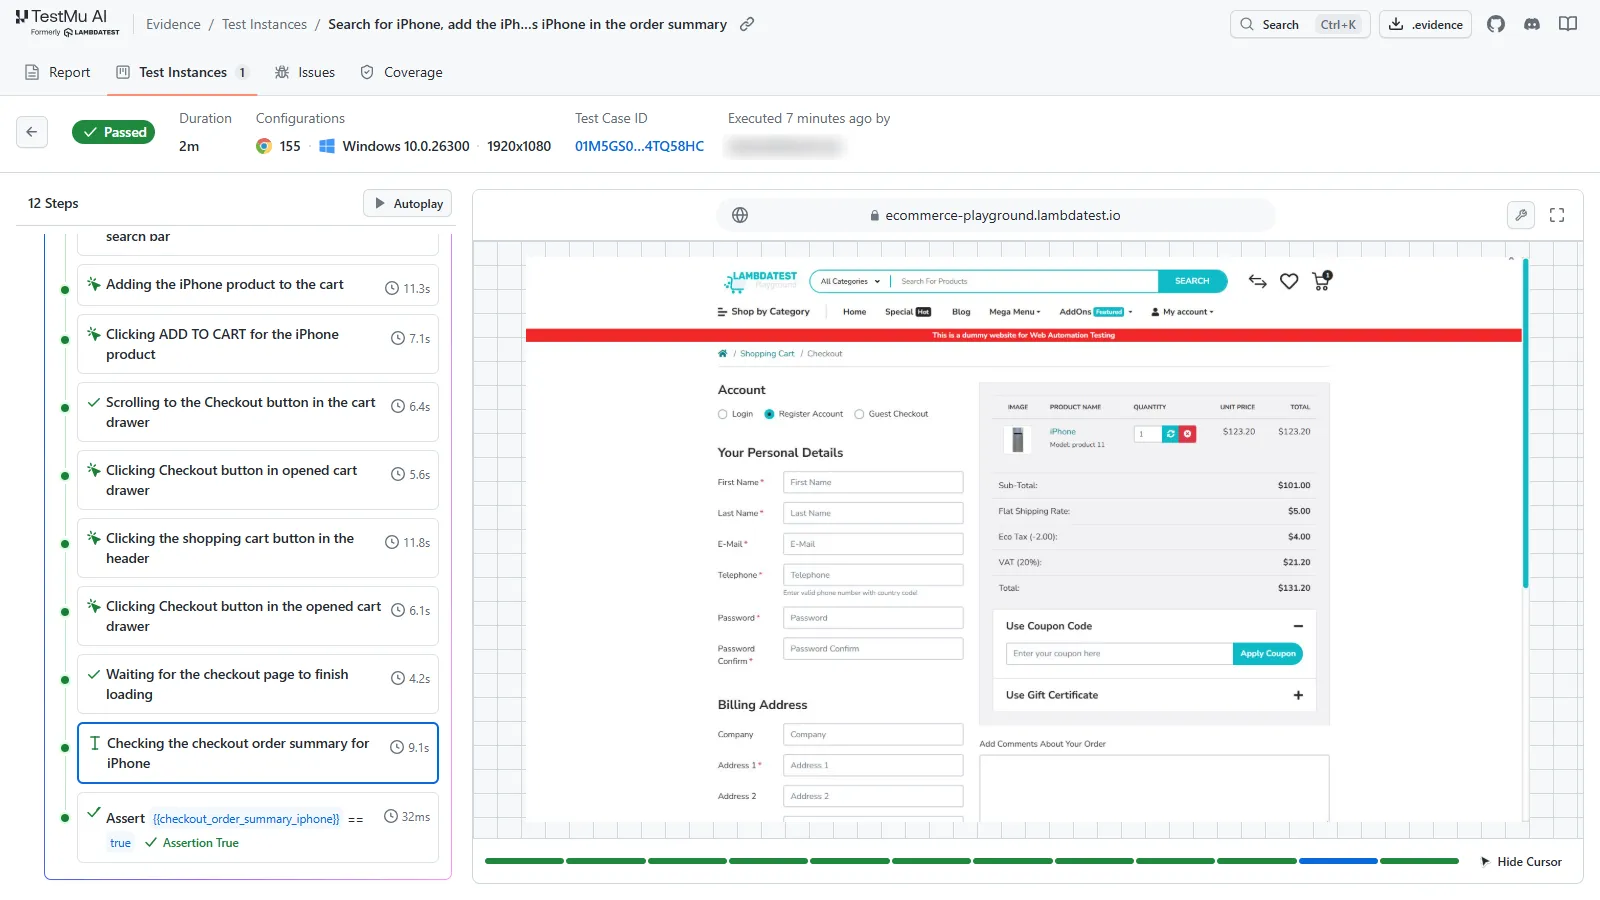Download the .evidence file
The width and height of the screenshot is (1600, 900).
click(1425, 24)
